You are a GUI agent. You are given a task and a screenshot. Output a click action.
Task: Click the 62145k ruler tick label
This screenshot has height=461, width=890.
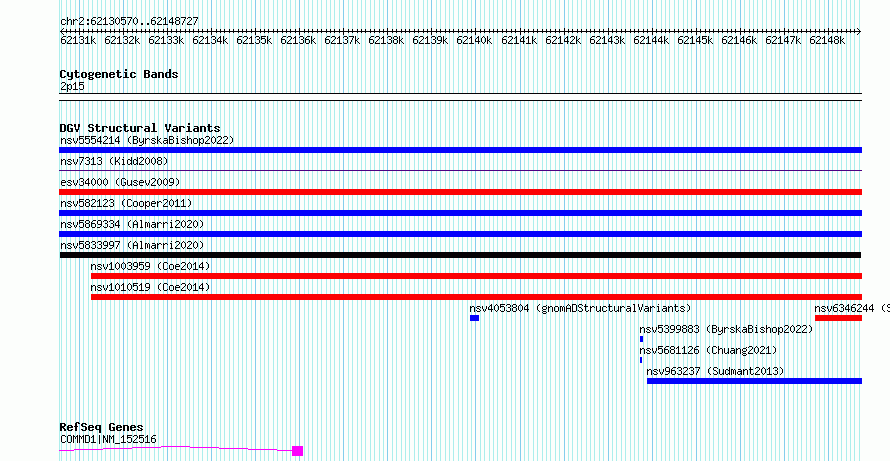[x=695, y=41]
